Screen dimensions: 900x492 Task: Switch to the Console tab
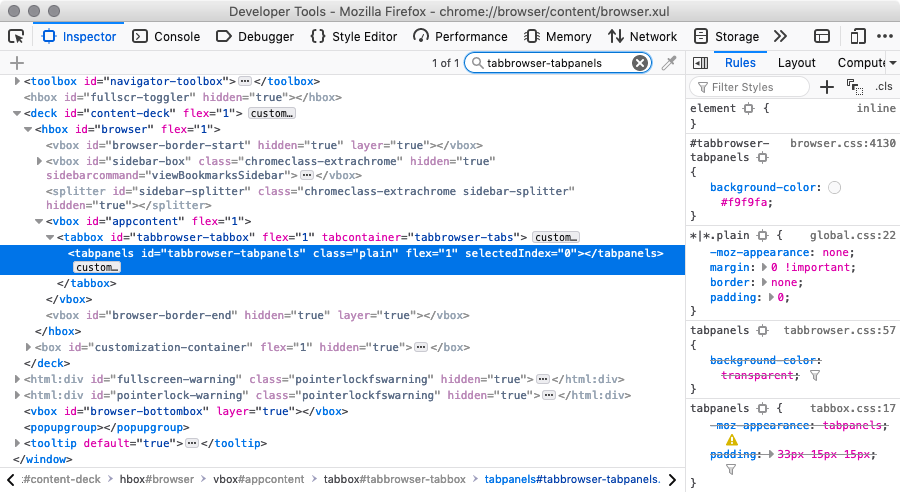[166, 37]
